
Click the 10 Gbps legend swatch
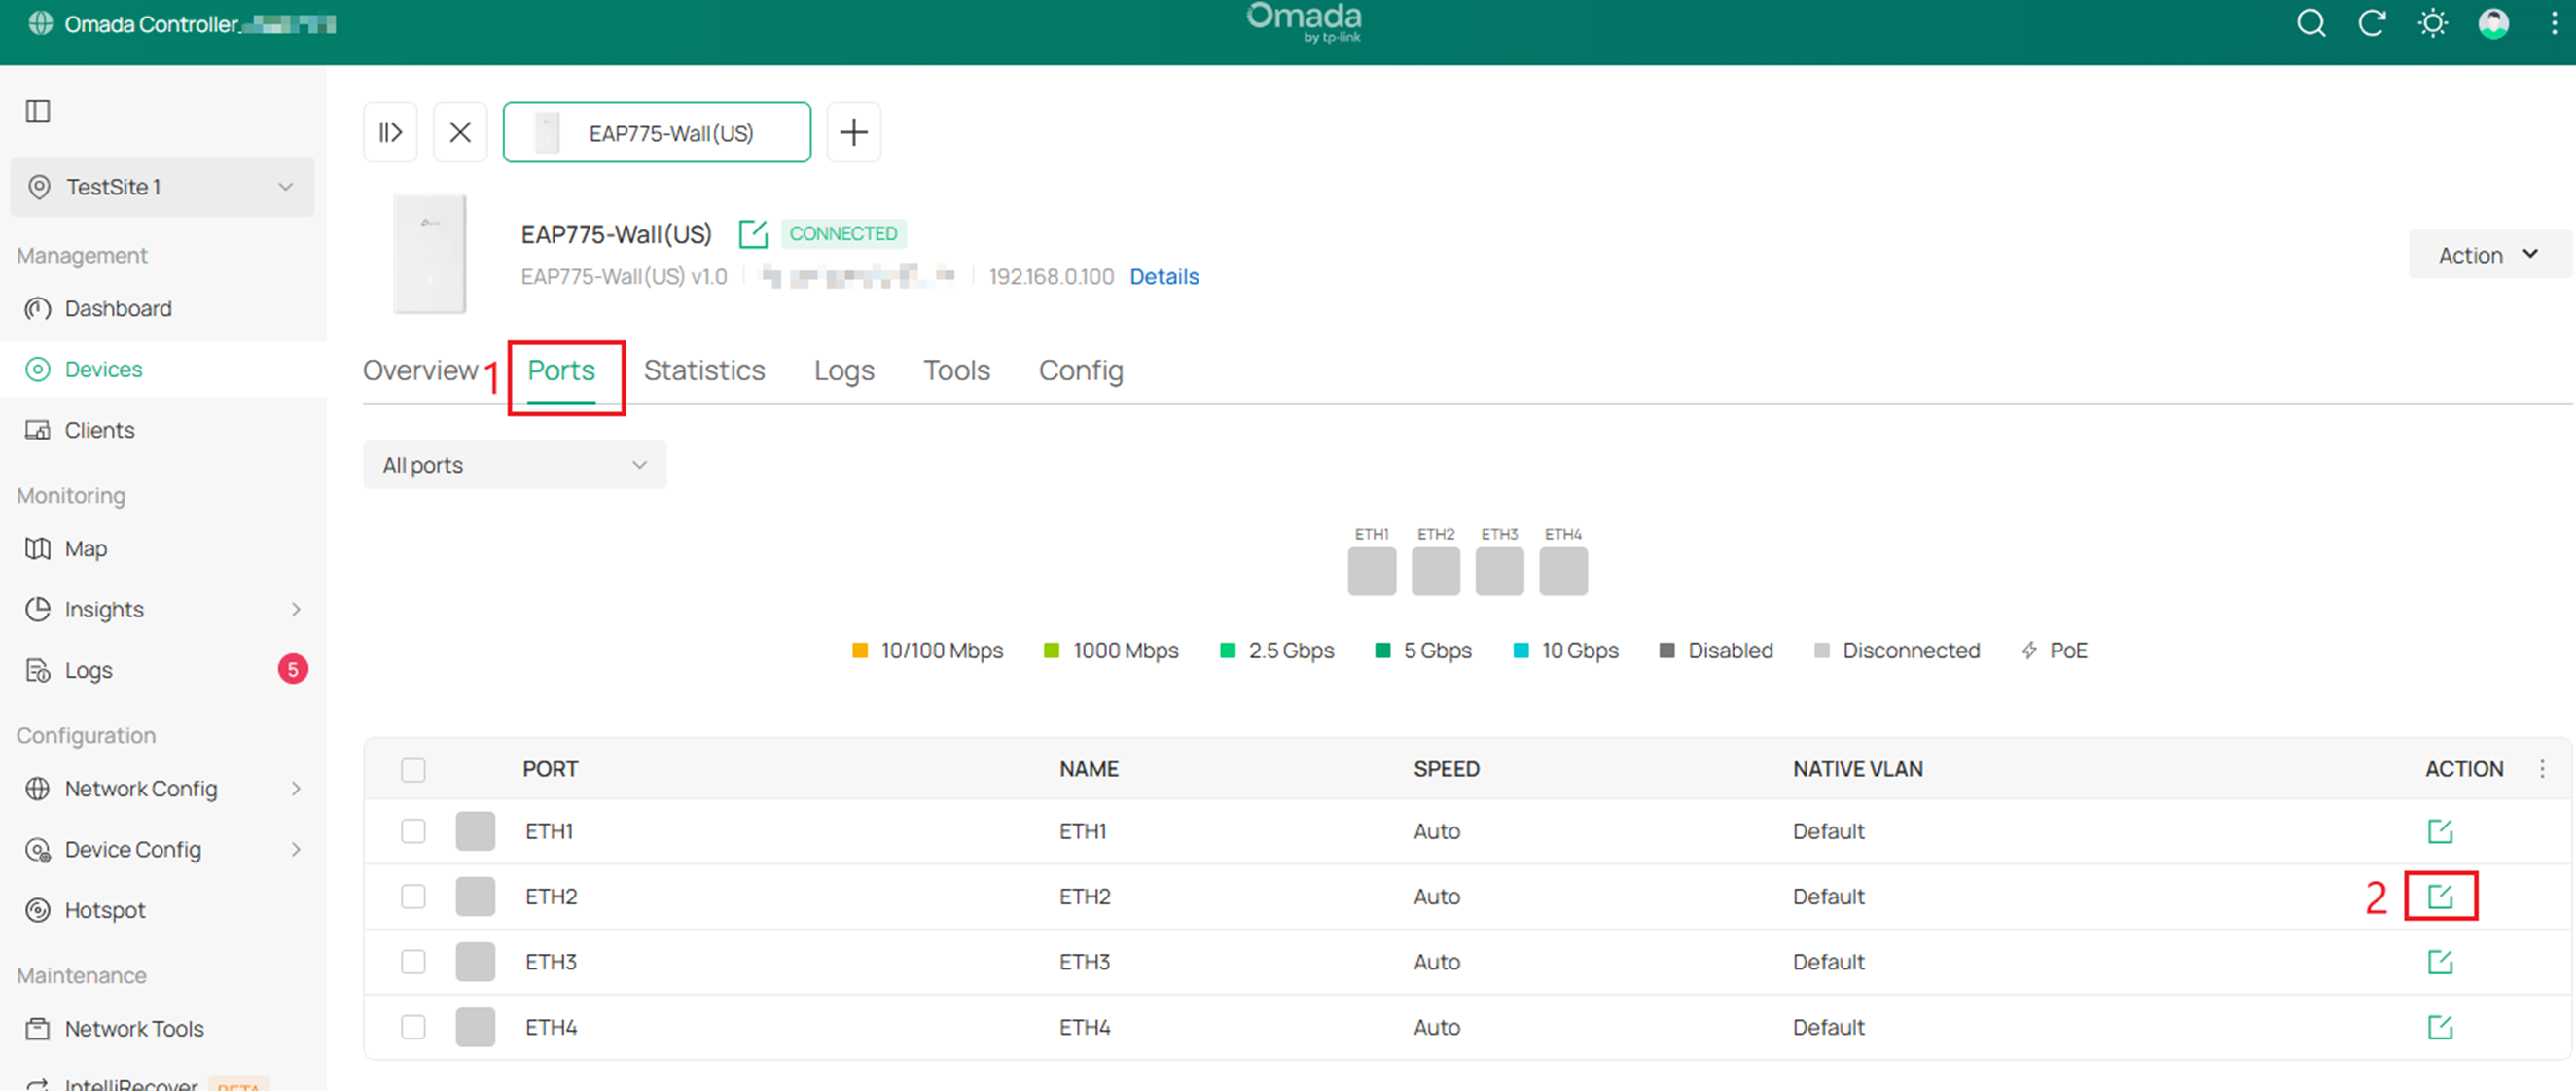point(1521,651)
